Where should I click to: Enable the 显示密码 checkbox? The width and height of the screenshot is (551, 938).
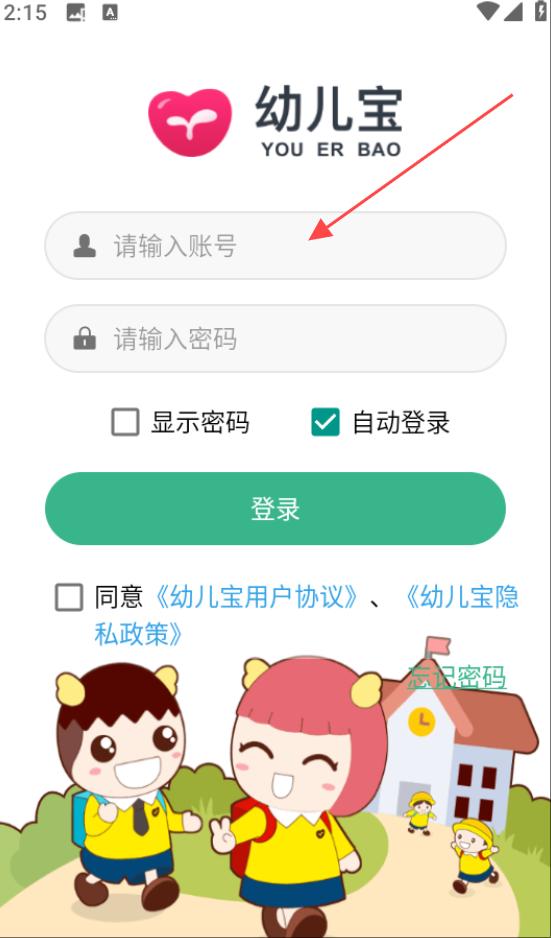125,422
